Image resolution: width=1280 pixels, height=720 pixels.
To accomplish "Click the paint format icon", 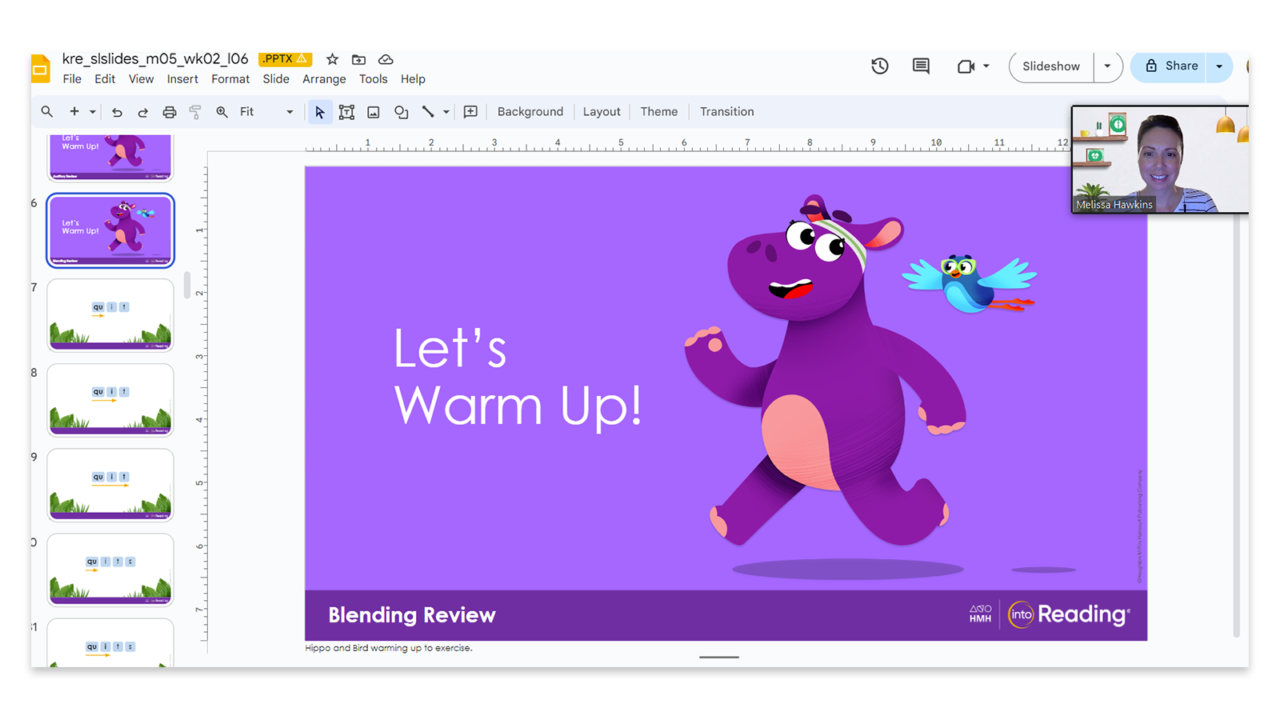I will [x=195, y=112].
